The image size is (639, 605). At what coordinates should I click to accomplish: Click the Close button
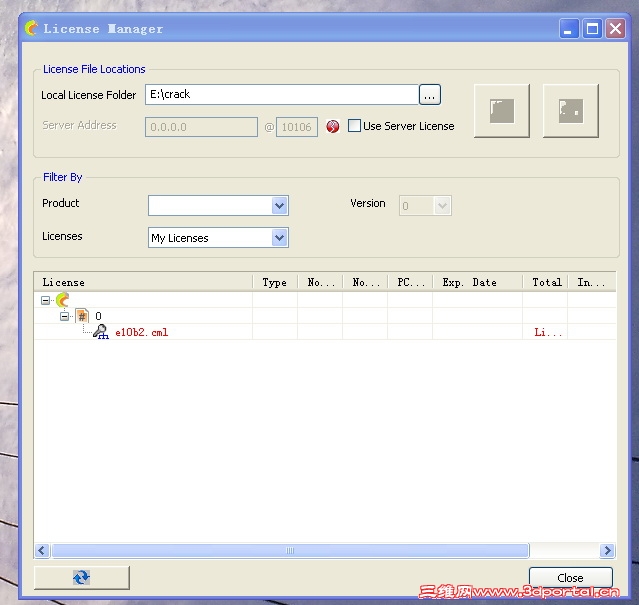pyautogui.click(x=571, y=578)
